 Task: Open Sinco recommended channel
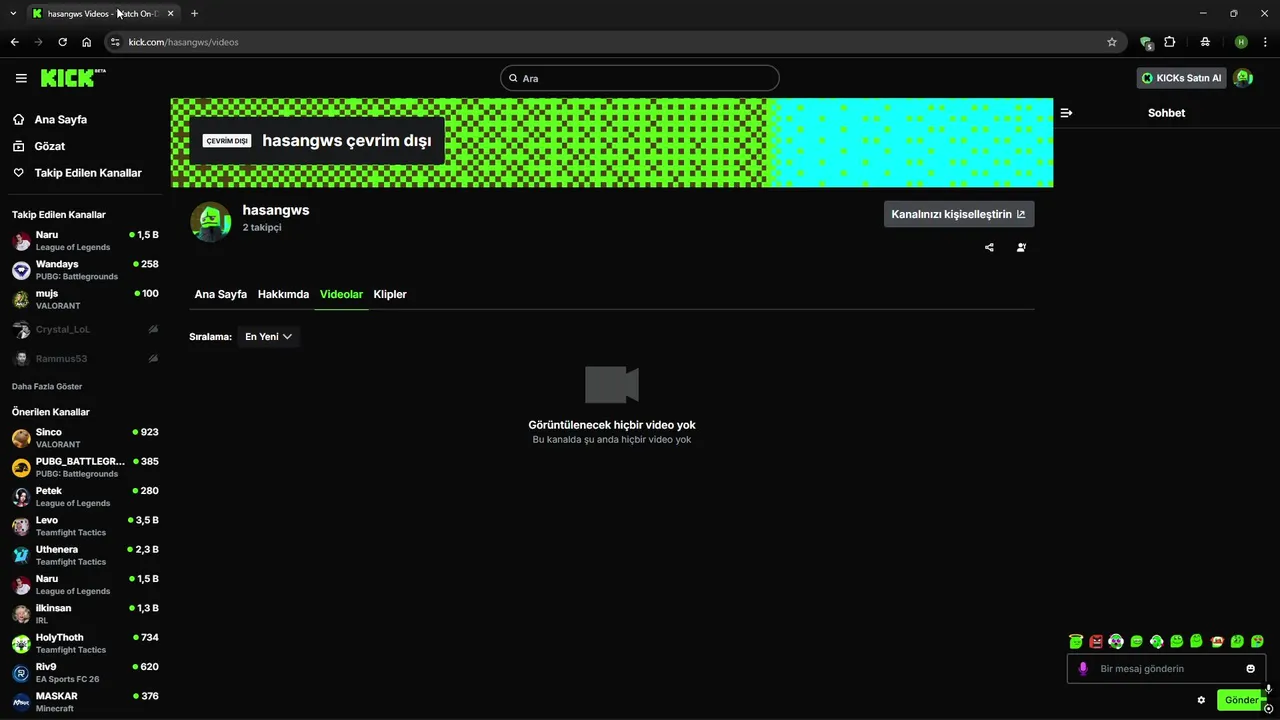(x=85, y=438)
